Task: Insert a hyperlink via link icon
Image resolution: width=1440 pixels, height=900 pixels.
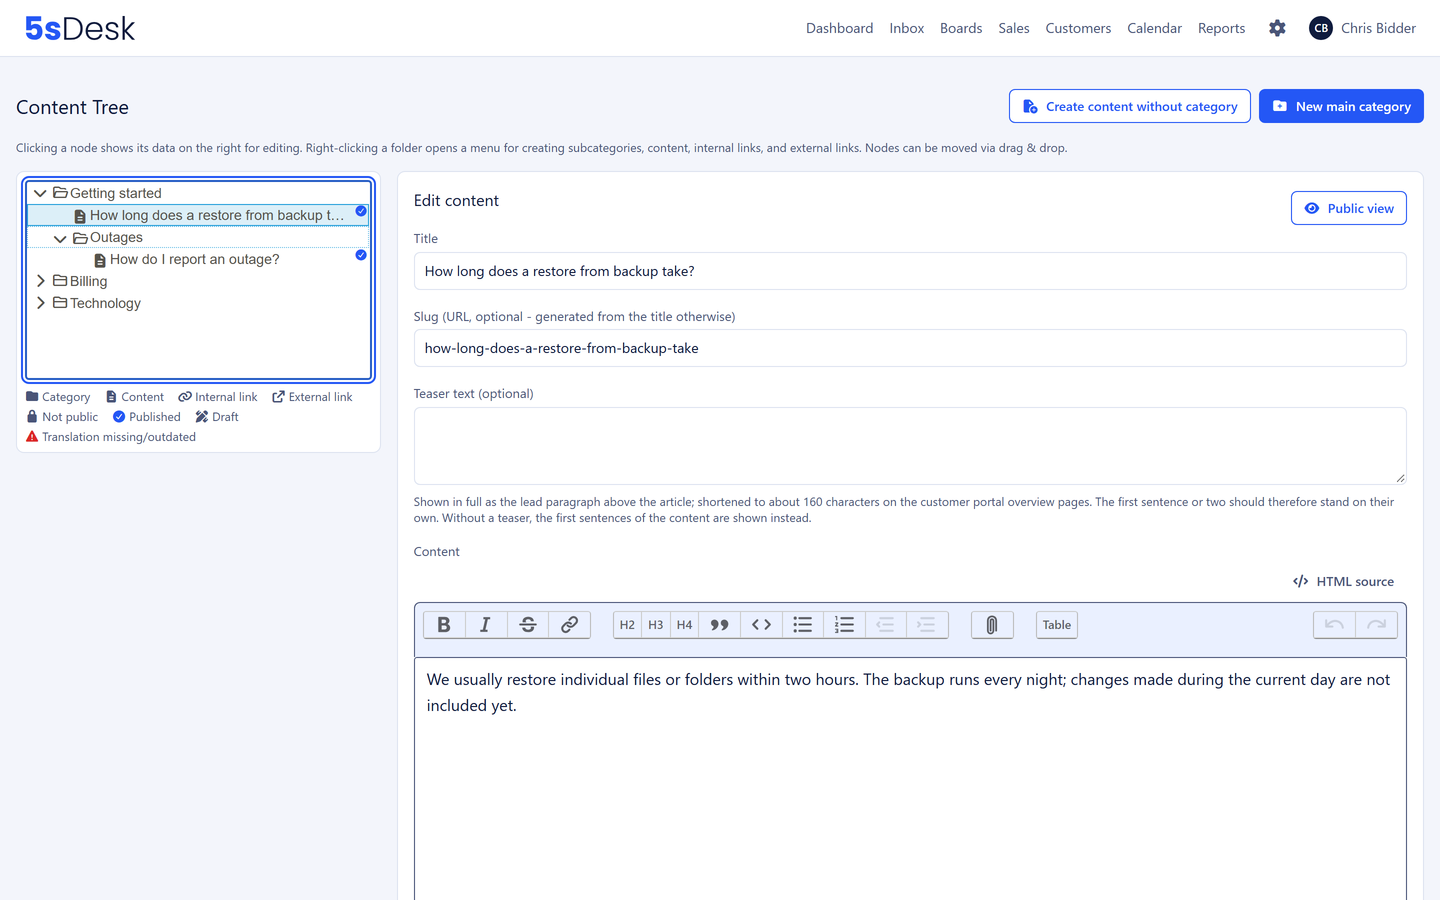Action: pyautogui.click(x=569, y=625)
